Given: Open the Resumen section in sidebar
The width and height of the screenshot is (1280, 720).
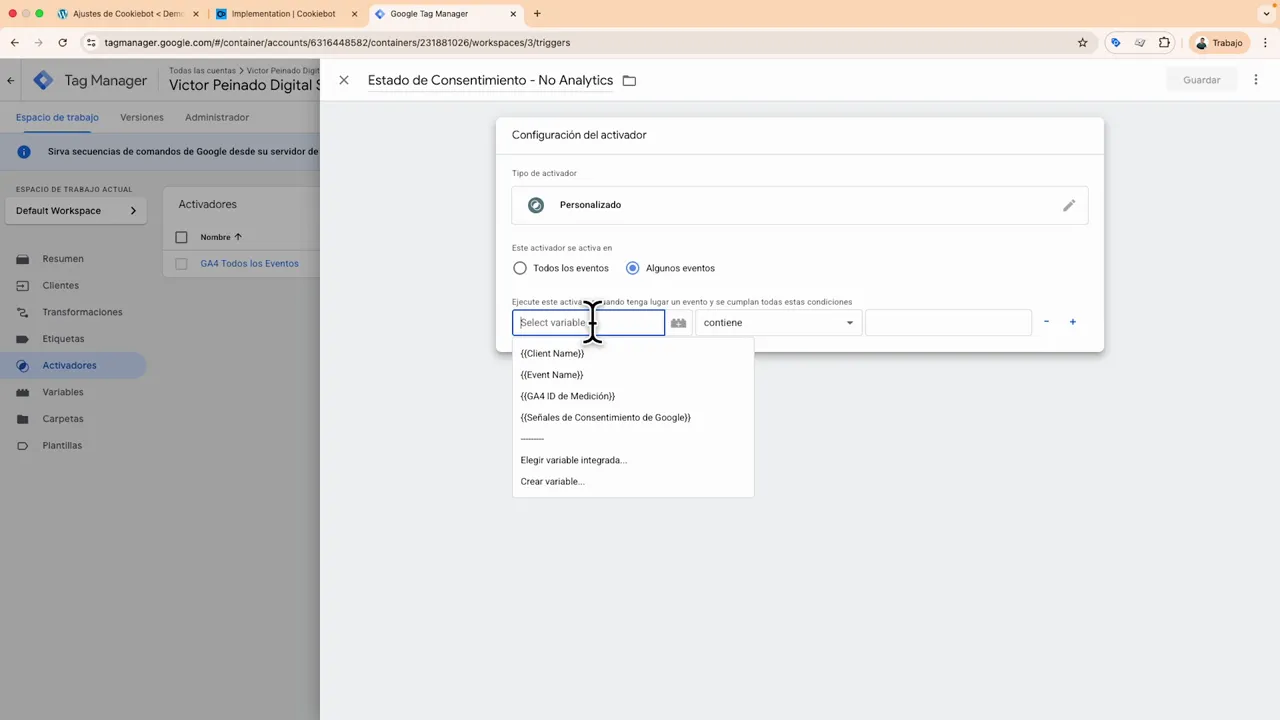Looking at the screenshot, I should coord(62,258).
